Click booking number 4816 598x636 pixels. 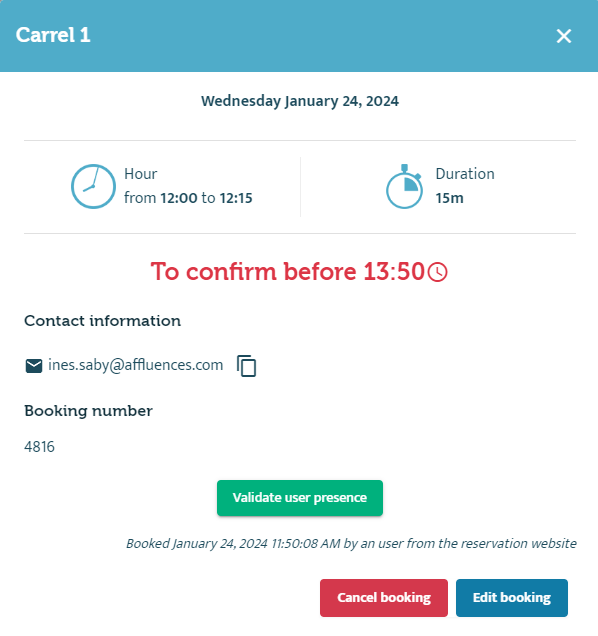pyautogui.click(x=39, y=447)
